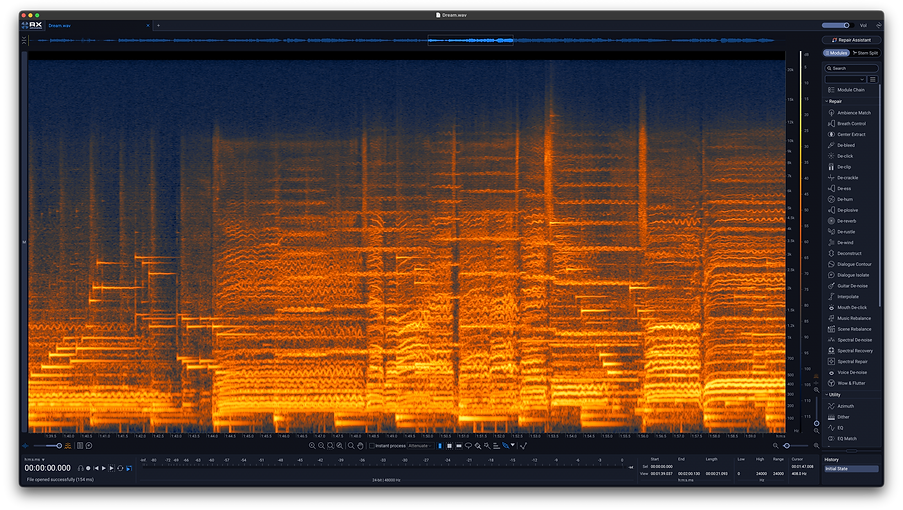Rewind to start of file
This screenshot has height=510, width=903.
(x=96, y=468)
